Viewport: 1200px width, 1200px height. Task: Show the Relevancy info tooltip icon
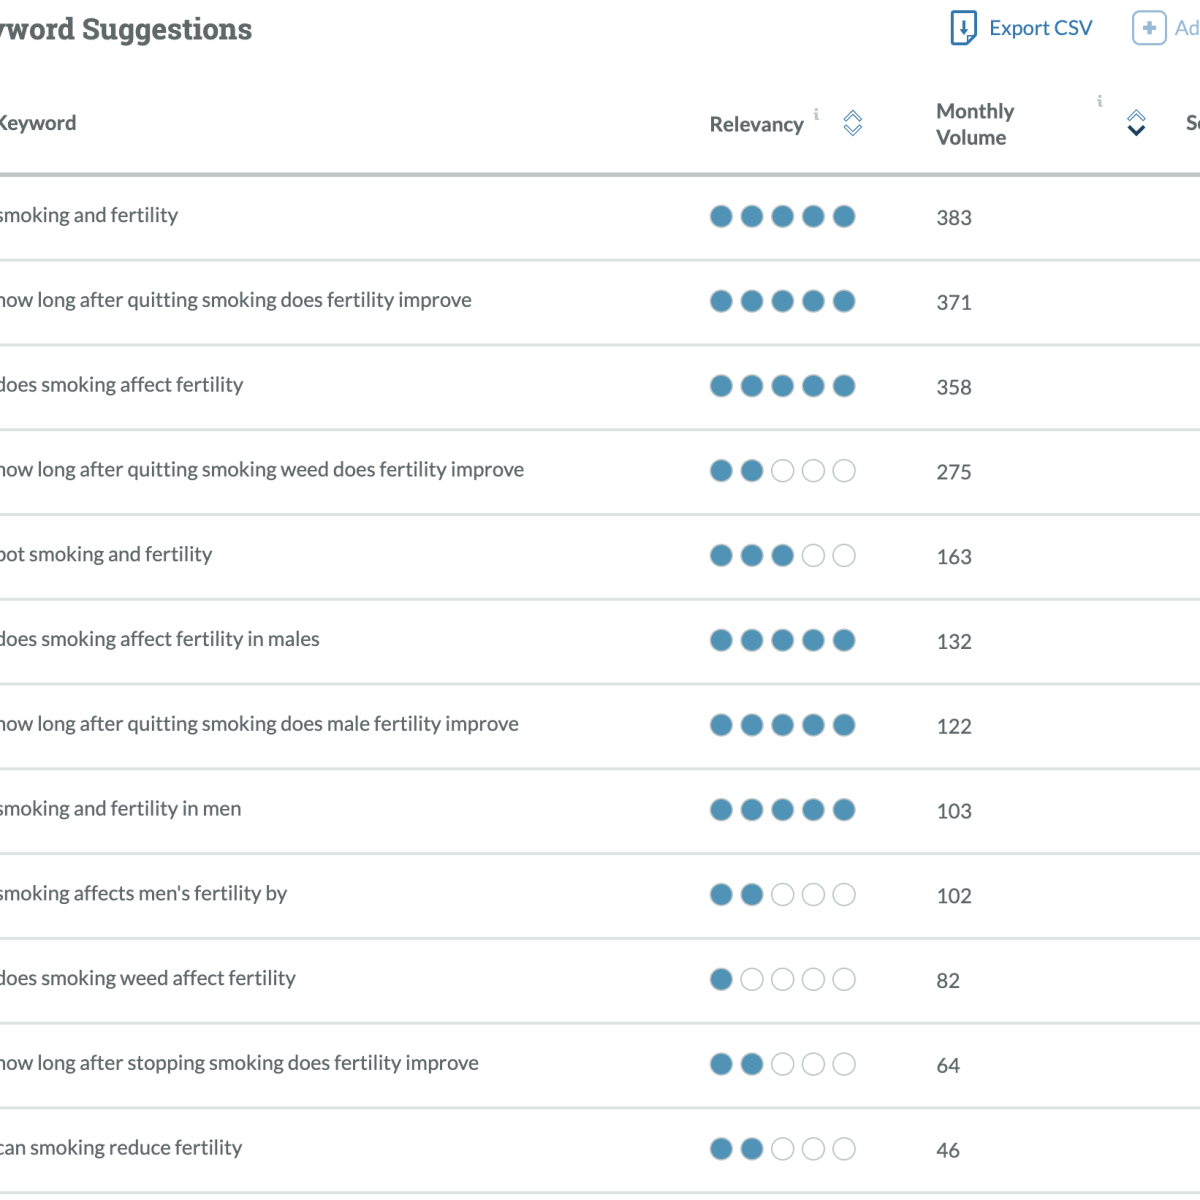(x=816, y=114)
